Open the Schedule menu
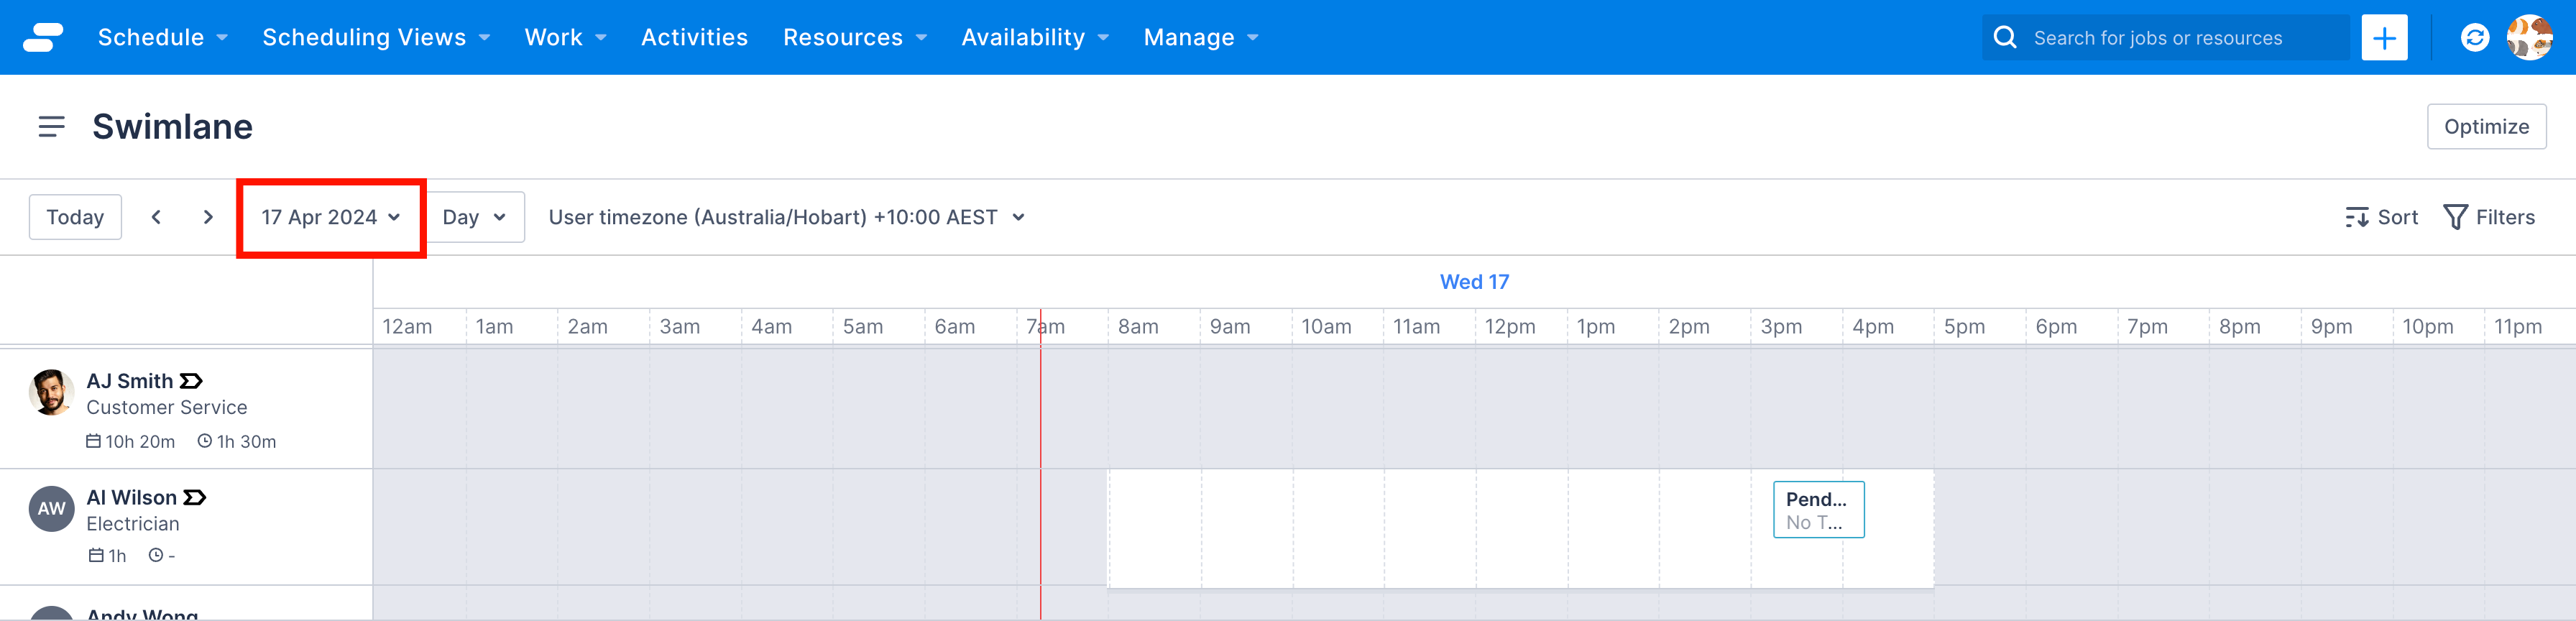Viewport: 2576px width, 621px height. [x=163, y=37]
